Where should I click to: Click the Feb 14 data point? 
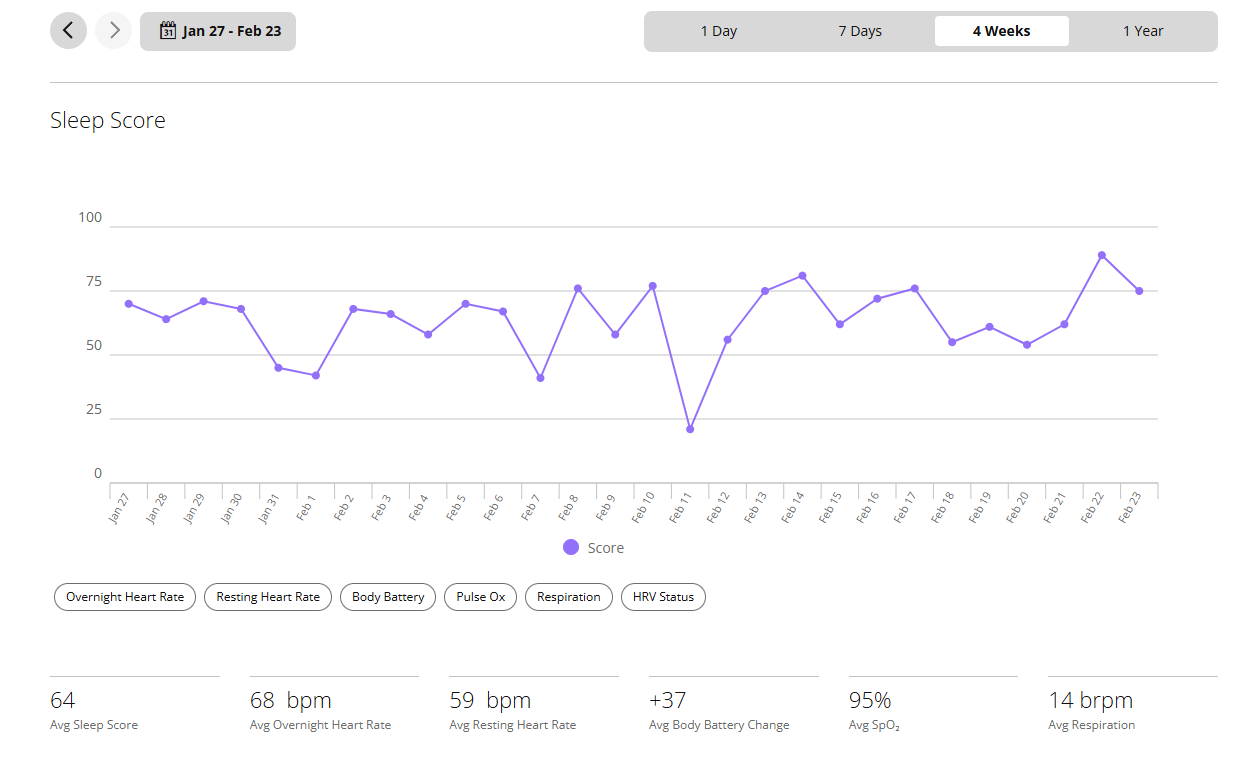point(802,276)
